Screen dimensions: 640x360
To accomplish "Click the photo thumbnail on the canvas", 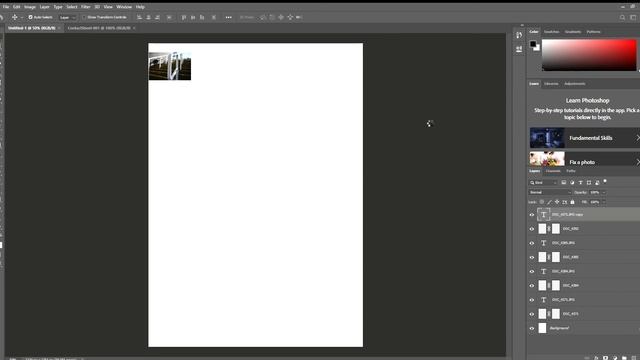I will [170, 66].
